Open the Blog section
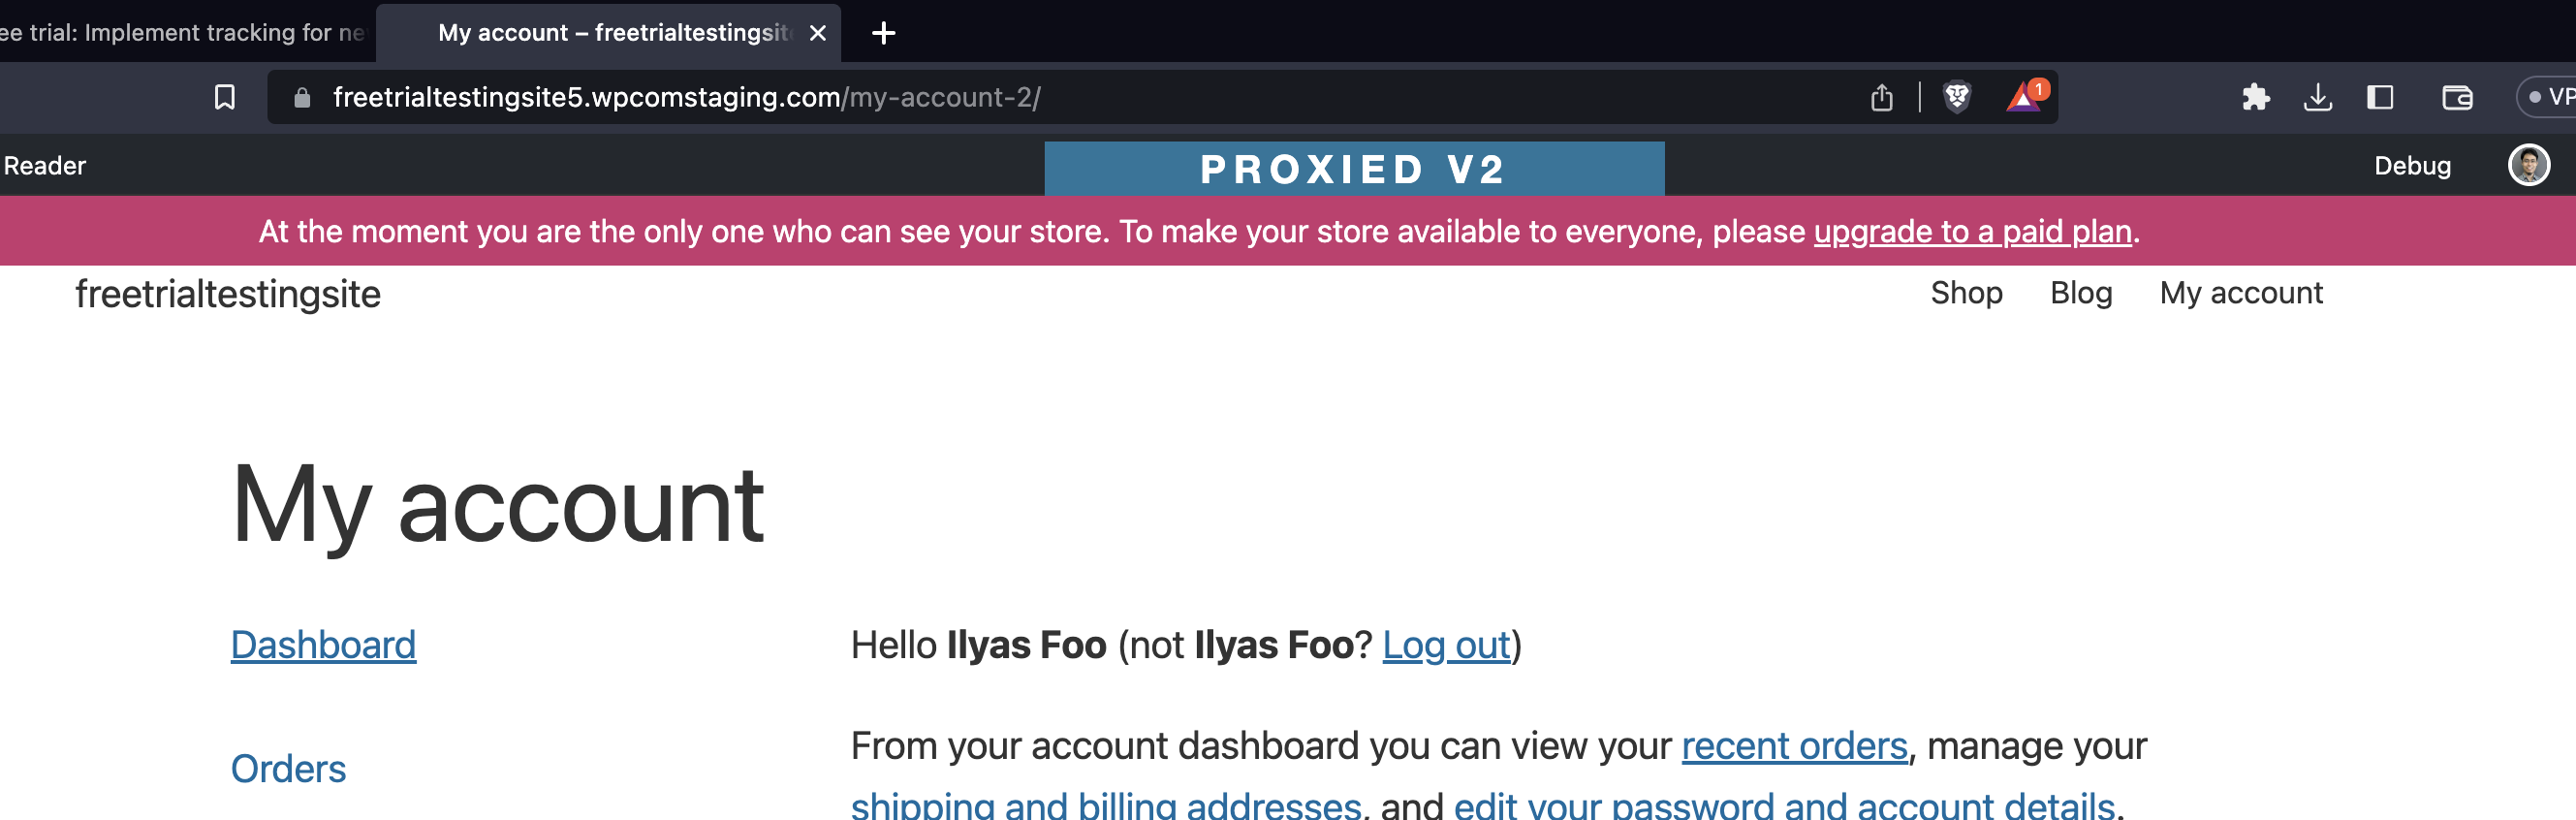This screenshot has width=2576, height=820. pyautogui.click(x=2080, y=293)
